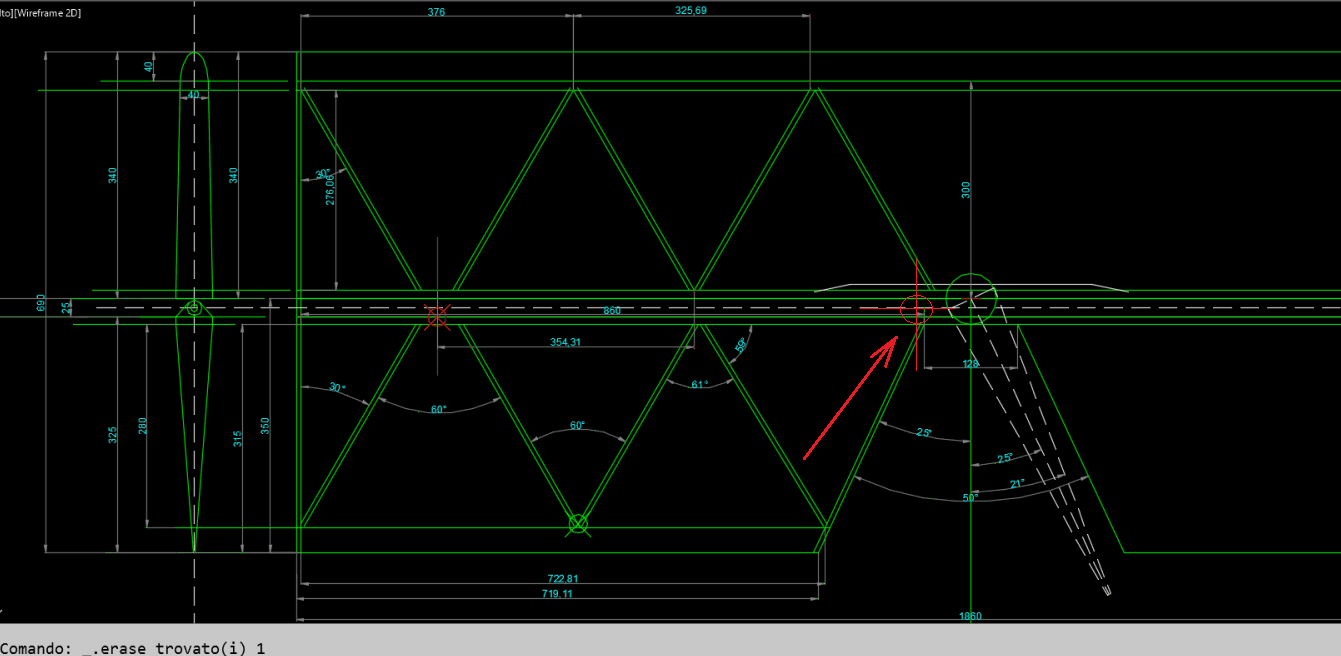
Task: Select the 61° angle dimension
Action: 699,384
